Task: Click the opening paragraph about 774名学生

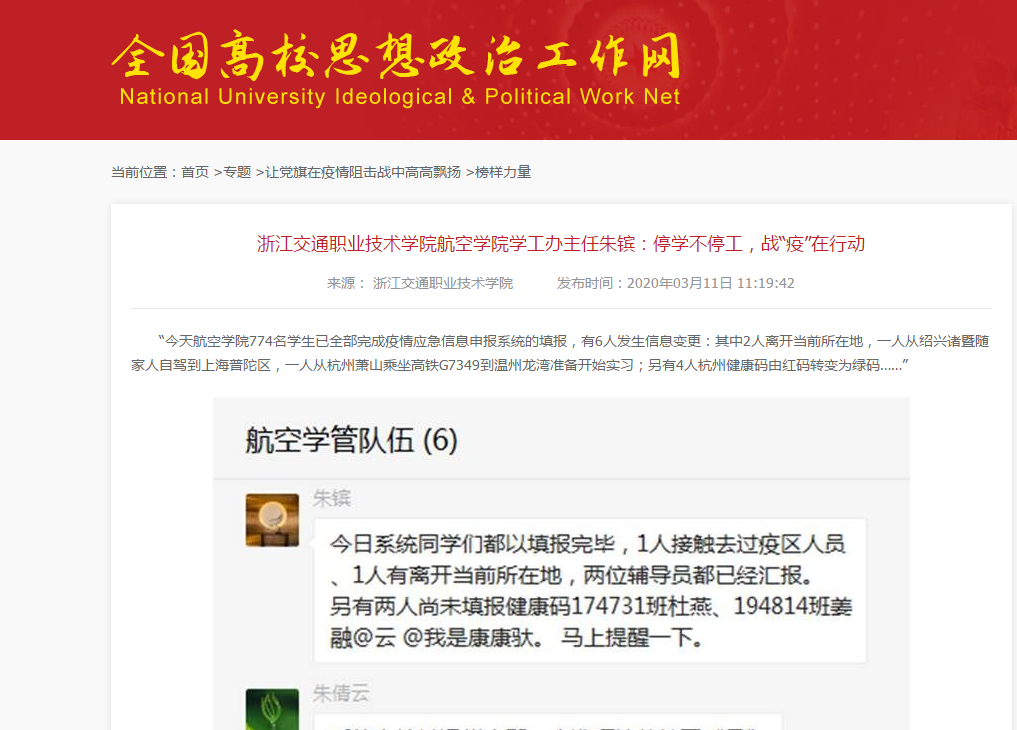Action: coord(561,353)
